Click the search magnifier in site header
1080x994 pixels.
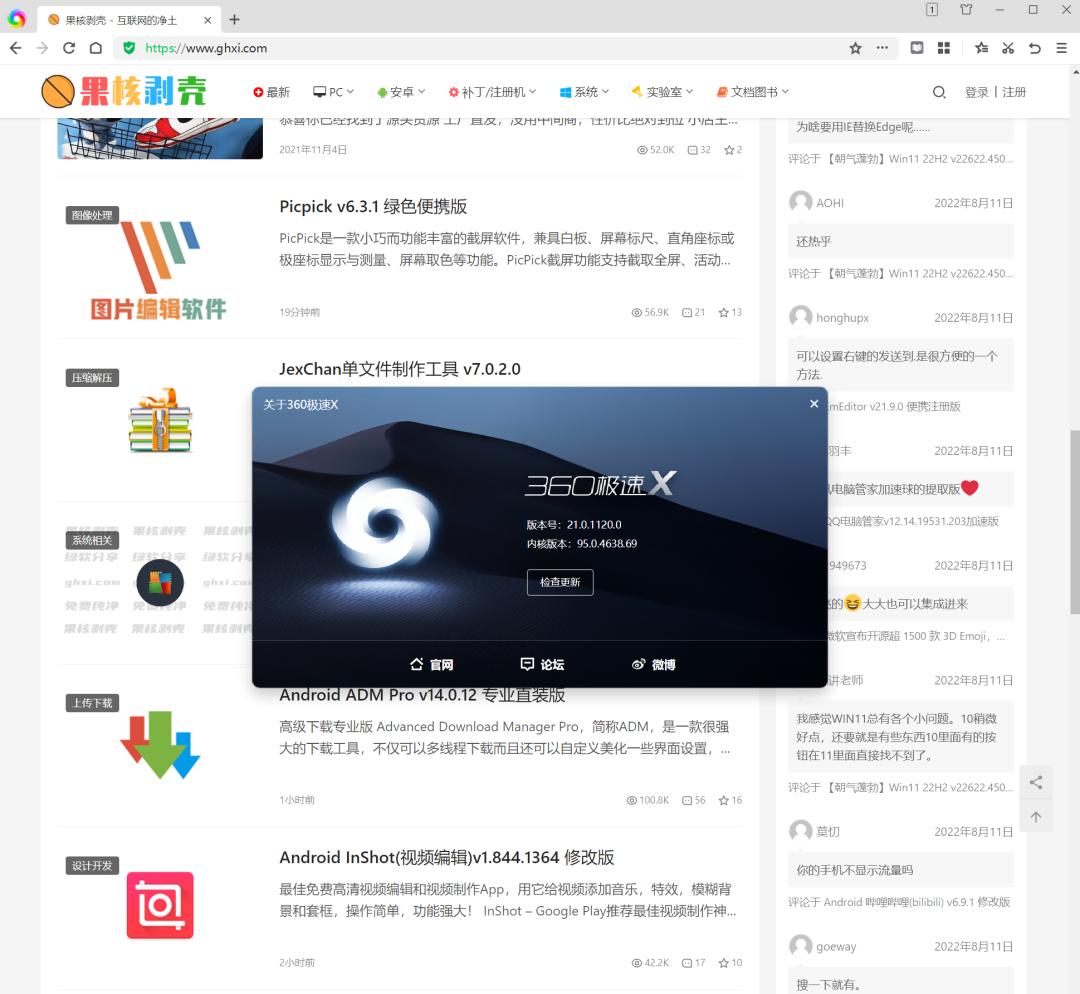pyautogui.click(x=939, y=91)
